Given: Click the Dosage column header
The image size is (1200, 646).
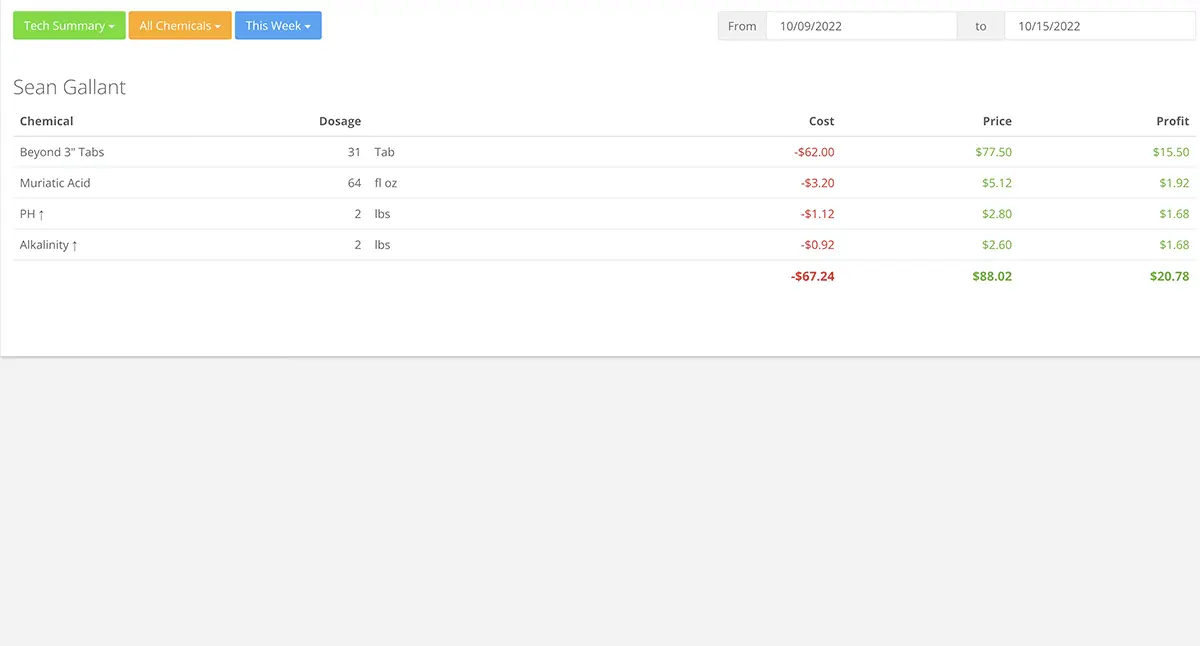Looking at the screenshot, I should (x=340, y=121).
